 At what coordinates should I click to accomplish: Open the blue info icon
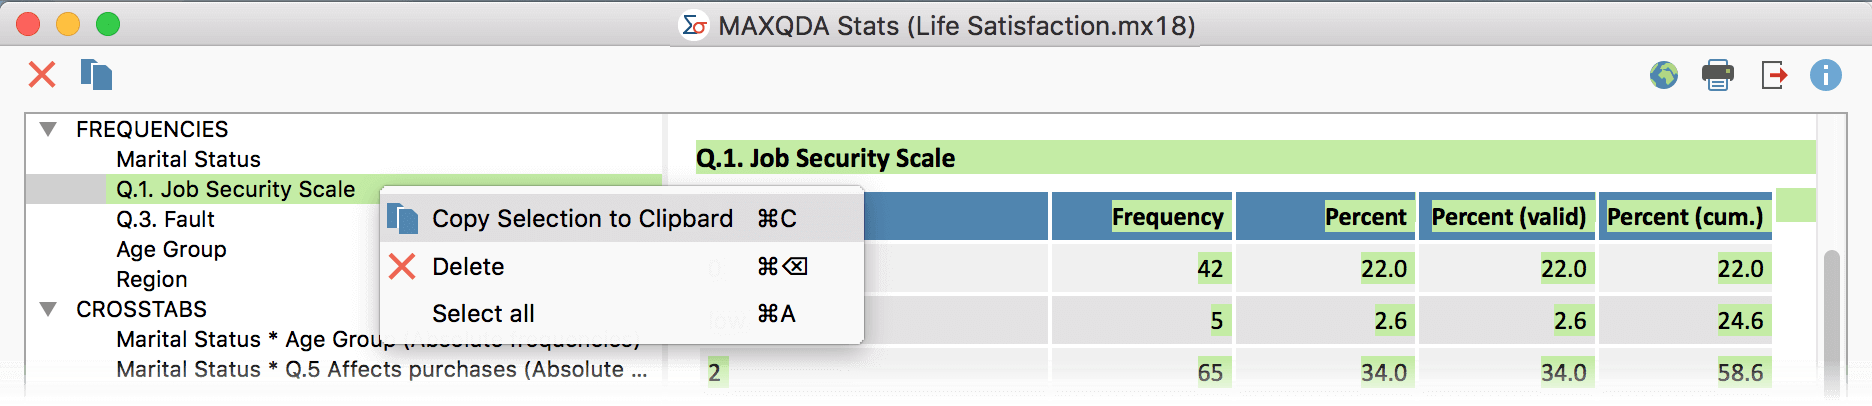[1826, 75]
